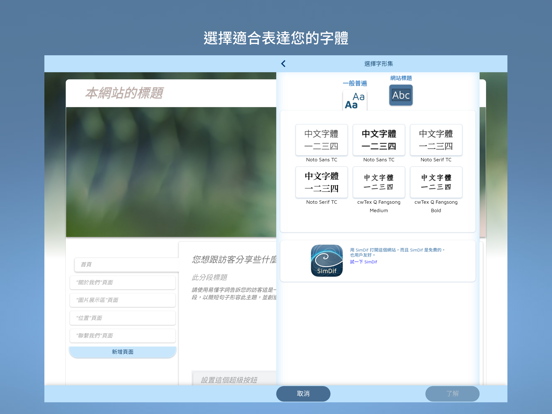
Task: Click the 設置這個超級按鈕 button placeholder
Action: tap(234, 379)
